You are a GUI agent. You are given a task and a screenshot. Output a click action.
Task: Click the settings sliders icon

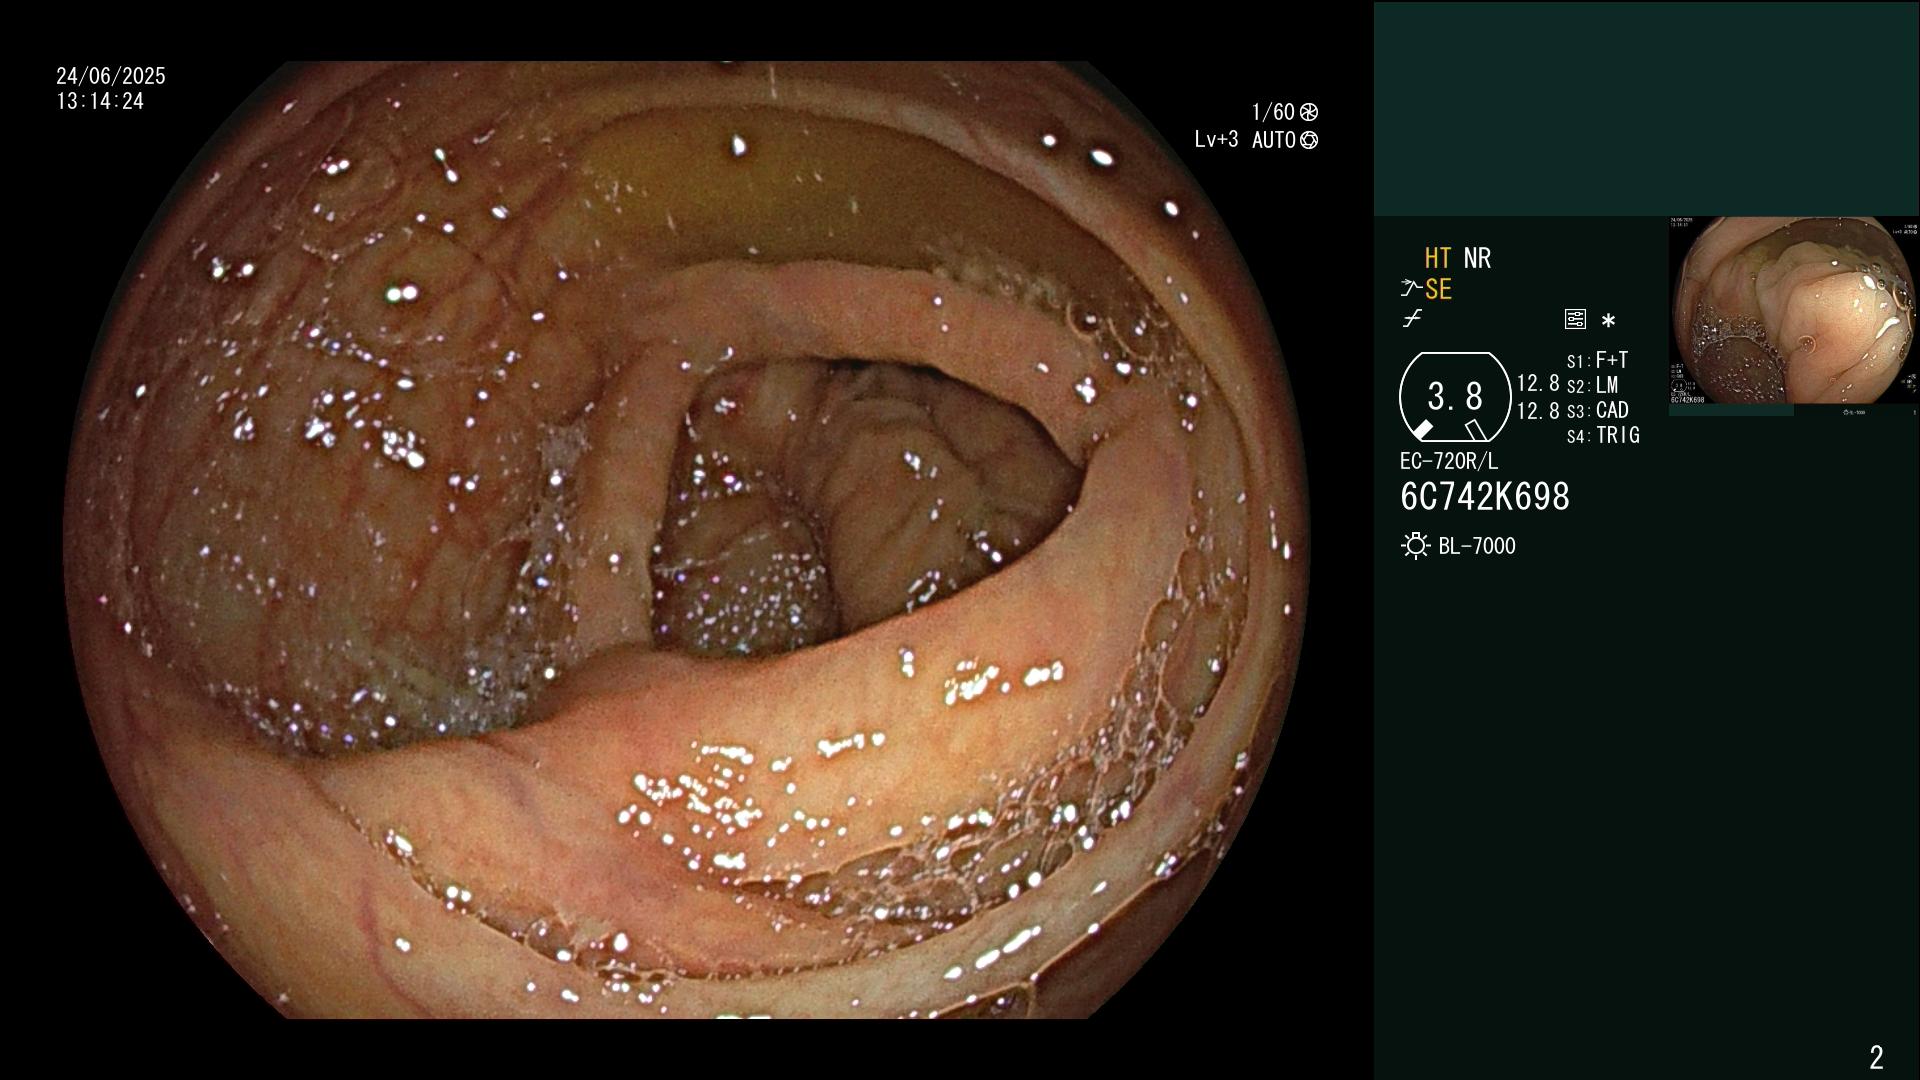[x=1575, y=320]
